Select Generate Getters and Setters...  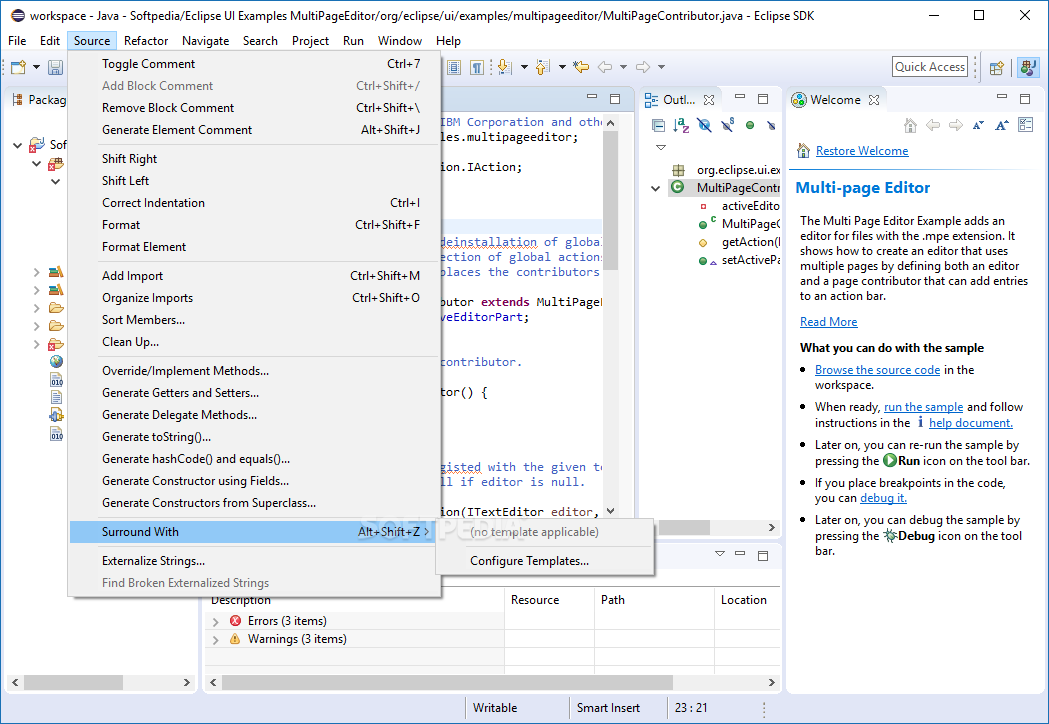[254, 393]
